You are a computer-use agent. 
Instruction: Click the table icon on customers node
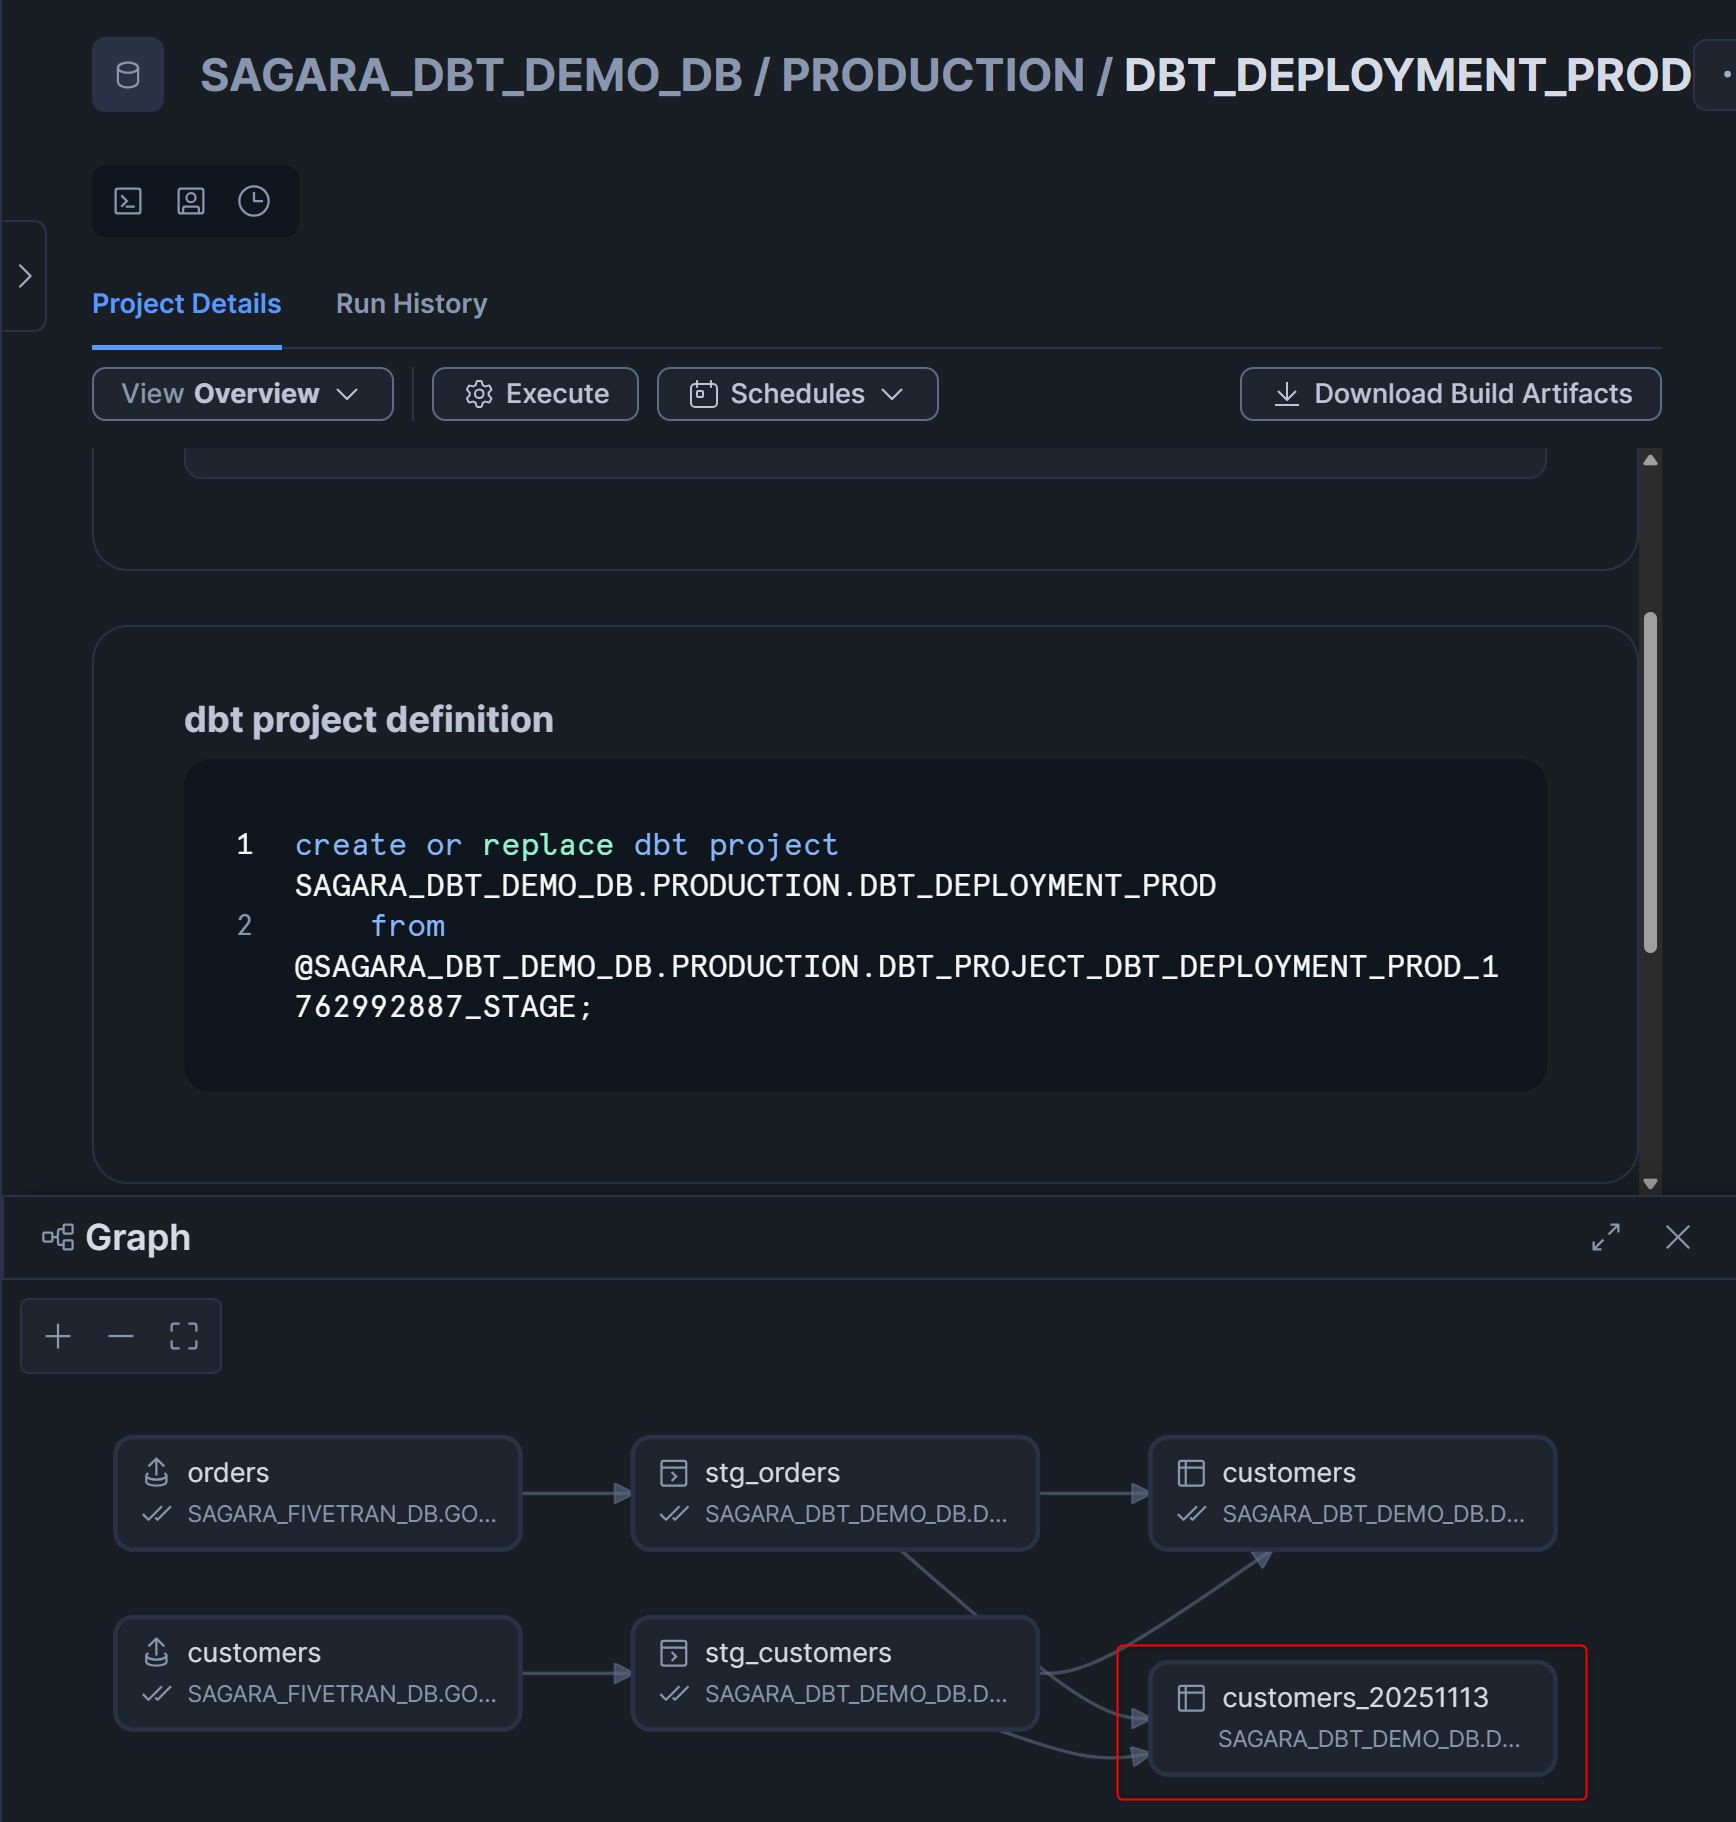point(1191,1473)
